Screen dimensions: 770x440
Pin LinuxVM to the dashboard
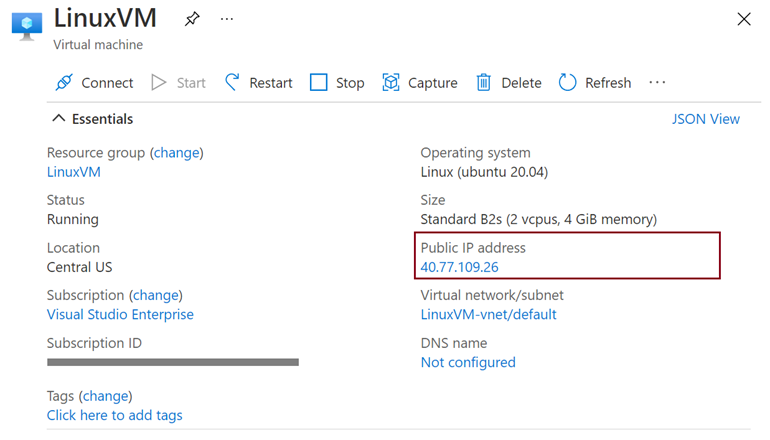pos(192,19)
